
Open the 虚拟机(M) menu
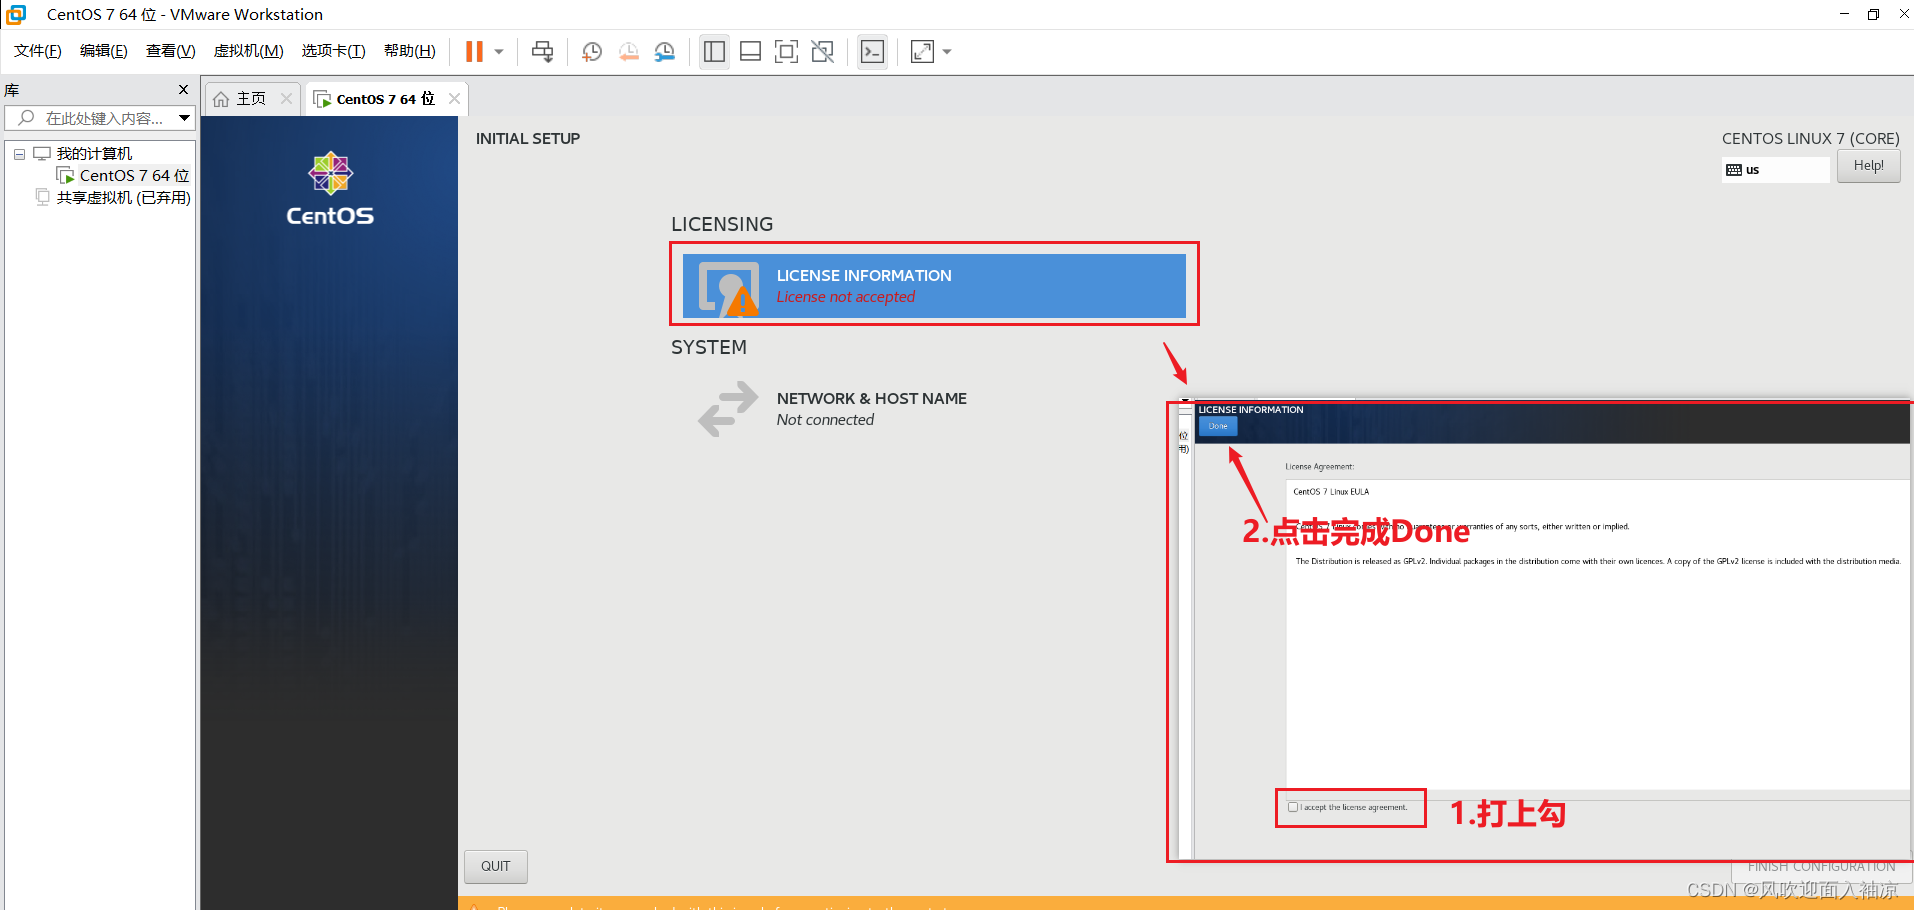click(x=249, y=51)
